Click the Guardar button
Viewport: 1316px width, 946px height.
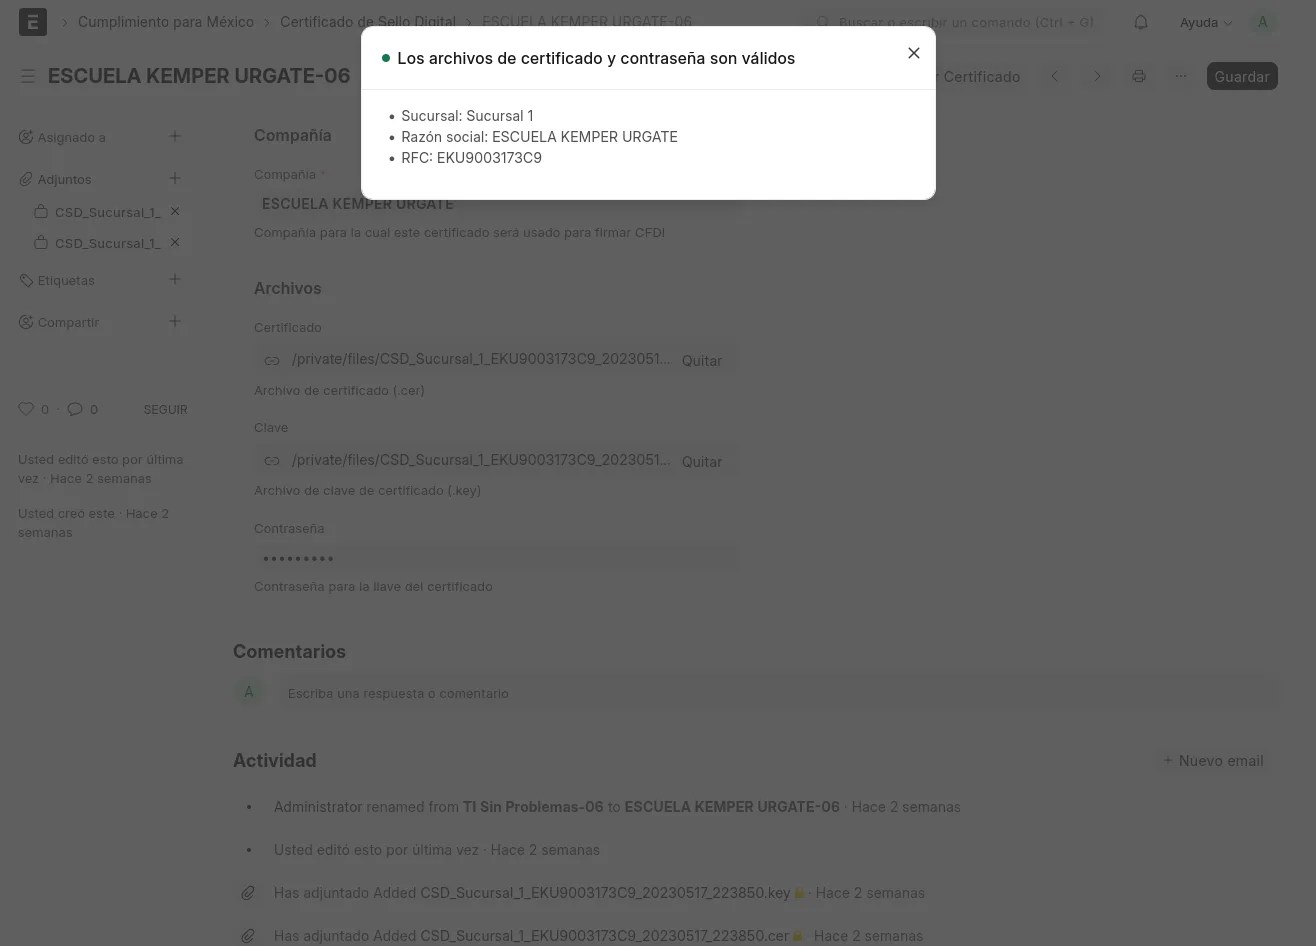(1242, 76)
